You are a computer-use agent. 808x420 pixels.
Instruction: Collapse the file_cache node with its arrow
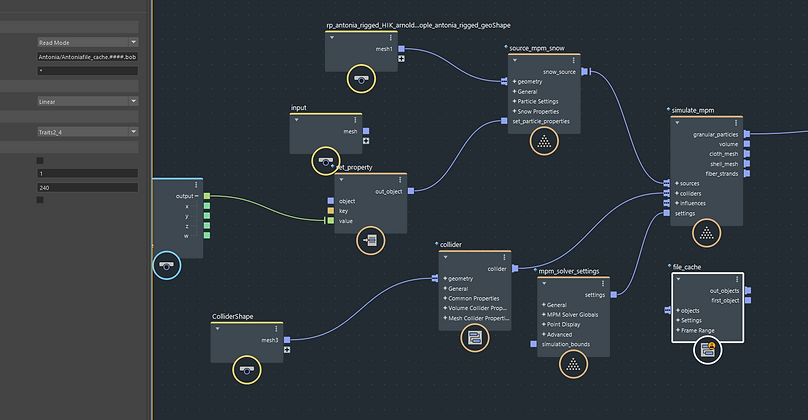678,279
